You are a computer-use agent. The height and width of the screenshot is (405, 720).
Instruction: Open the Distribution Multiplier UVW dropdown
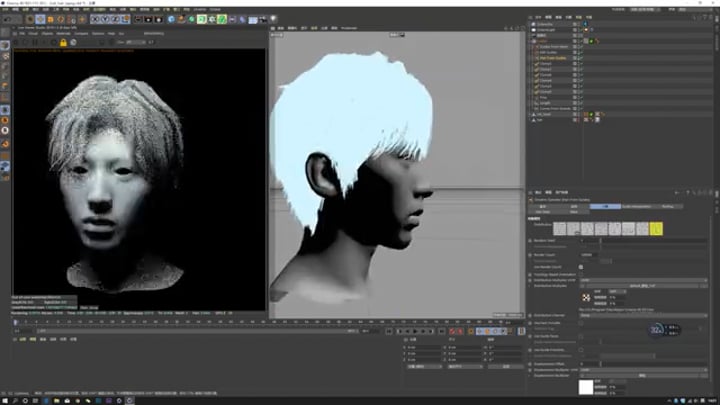[640, 281]
